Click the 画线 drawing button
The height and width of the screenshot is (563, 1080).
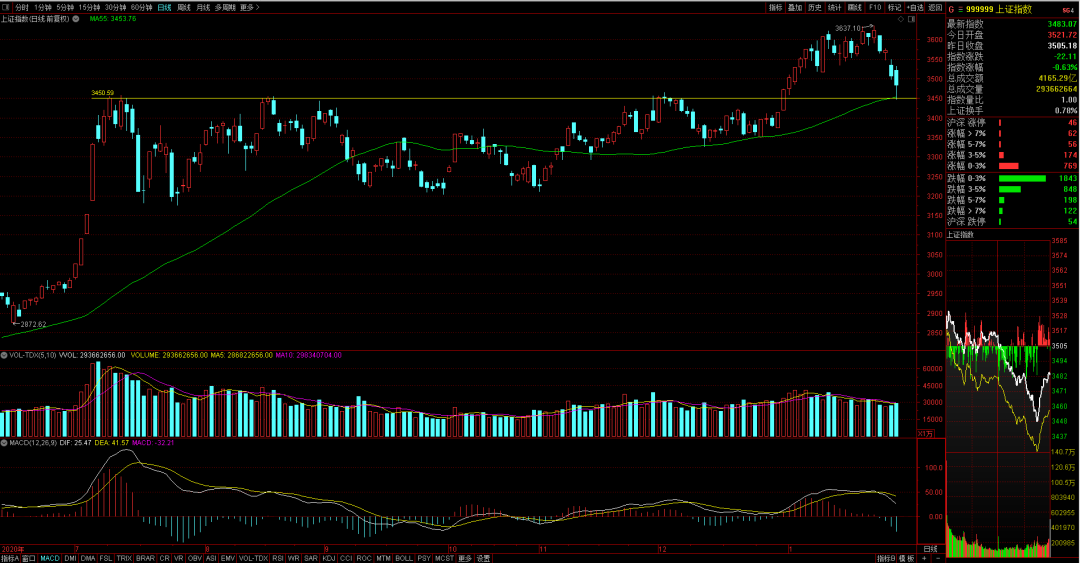pyautogui.click(x=855, y=8)
